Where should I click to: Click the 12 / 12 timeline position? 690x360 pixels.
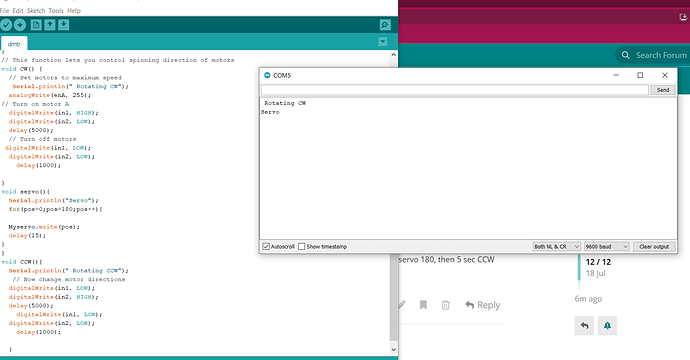(x=598, y=262)
